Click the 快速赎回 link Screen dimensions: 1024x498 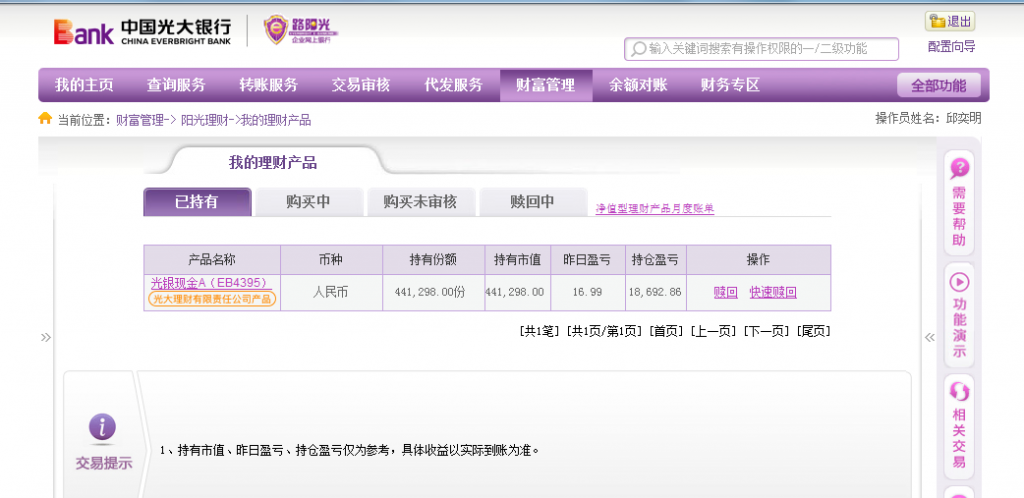tap(773, 292)
